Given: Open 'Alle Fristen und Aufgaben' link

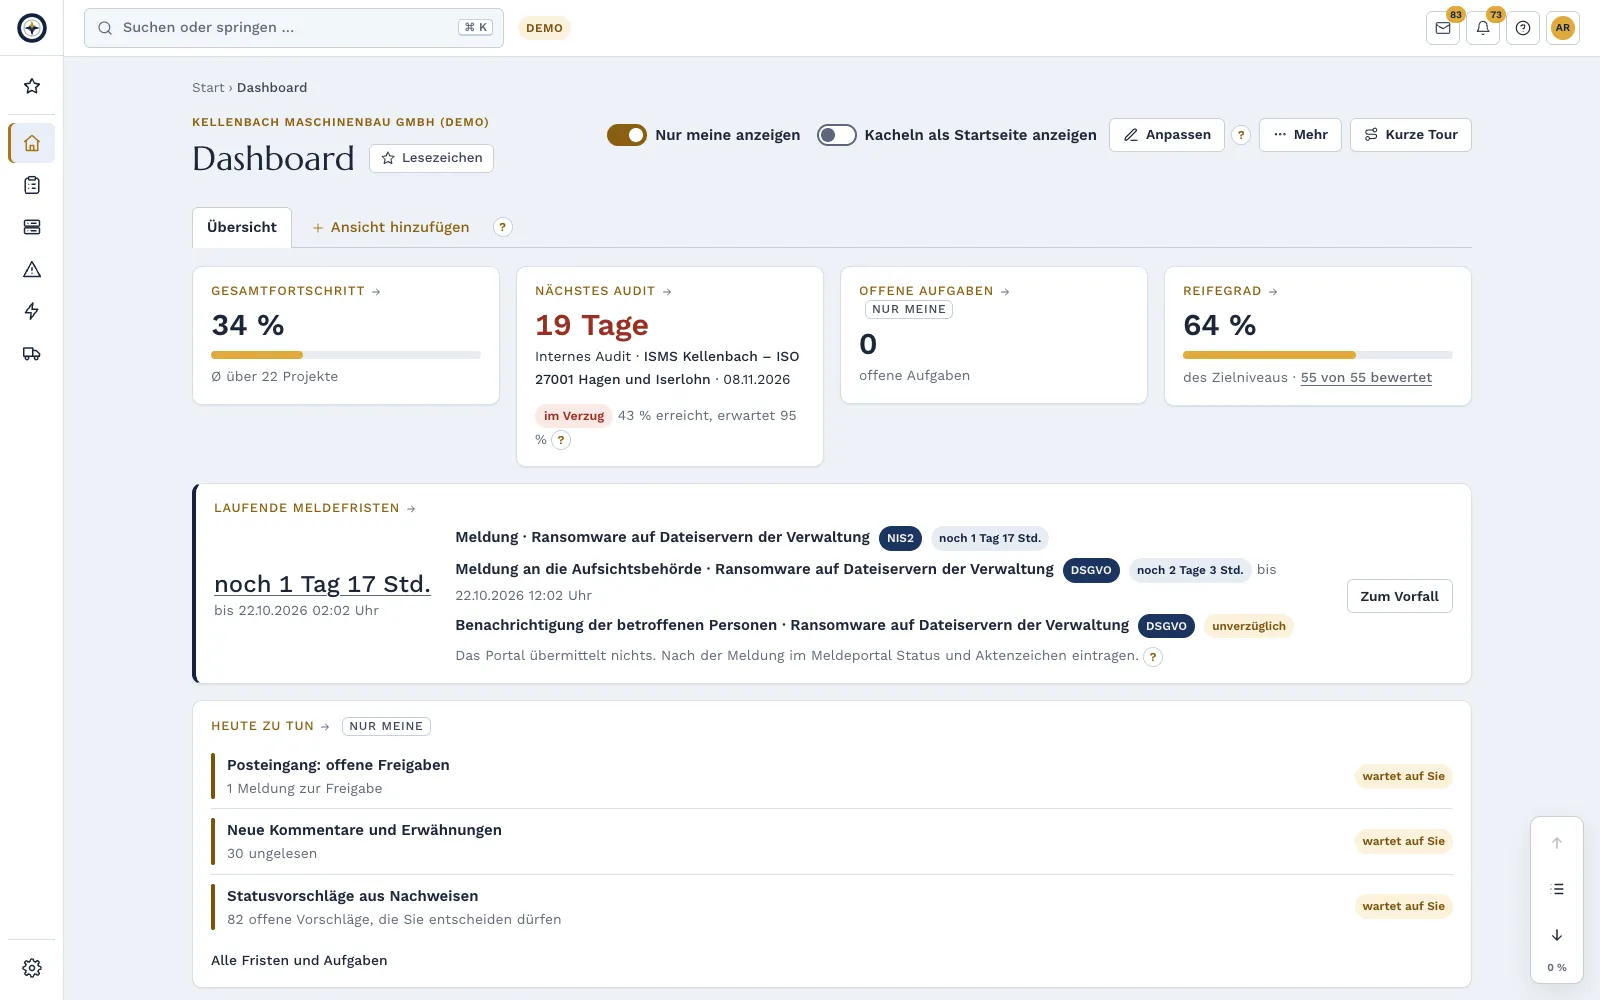Looking at the screenshot, I should [x=299, y=961].
